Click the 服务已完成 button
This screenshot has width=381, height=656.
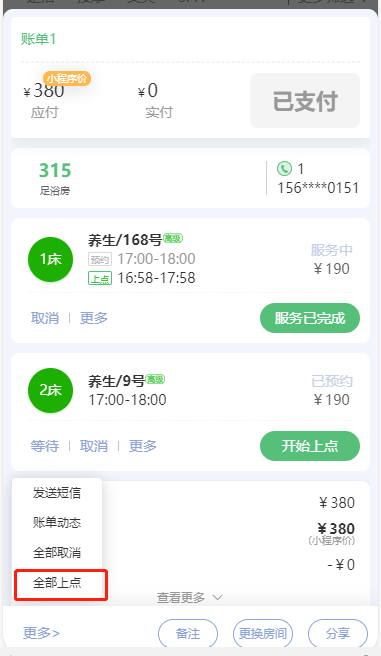point(310,318)
